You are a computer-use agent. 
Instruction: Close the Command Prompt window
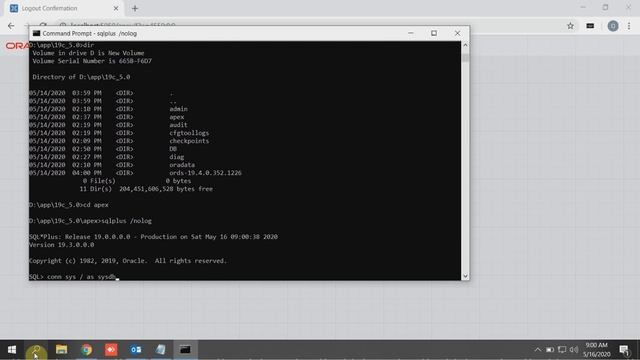(x=458, y=33)
